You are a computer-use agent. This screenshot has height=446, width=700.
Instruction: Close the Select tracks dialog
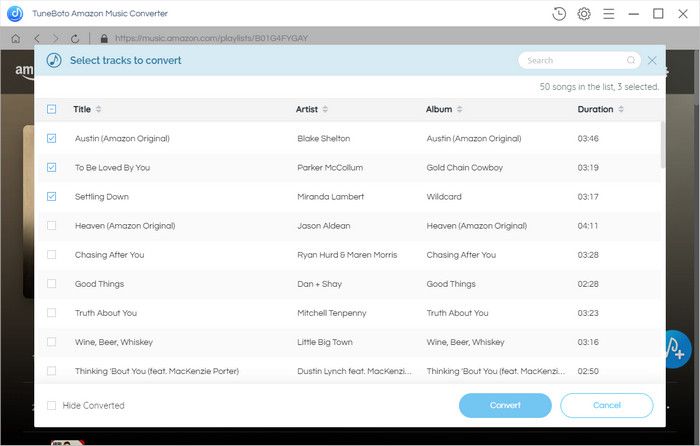click(x=652, y=60)
